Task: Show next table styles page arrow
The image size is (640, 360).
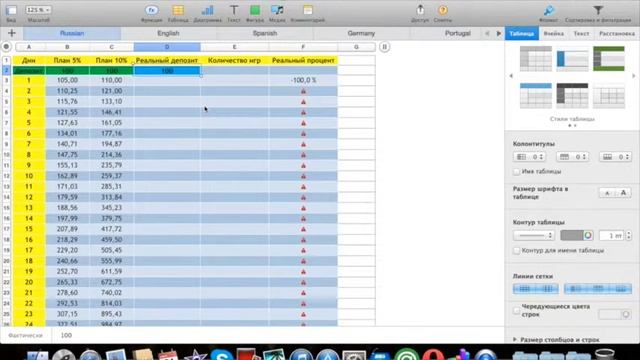Action: [x=633, y=76]
